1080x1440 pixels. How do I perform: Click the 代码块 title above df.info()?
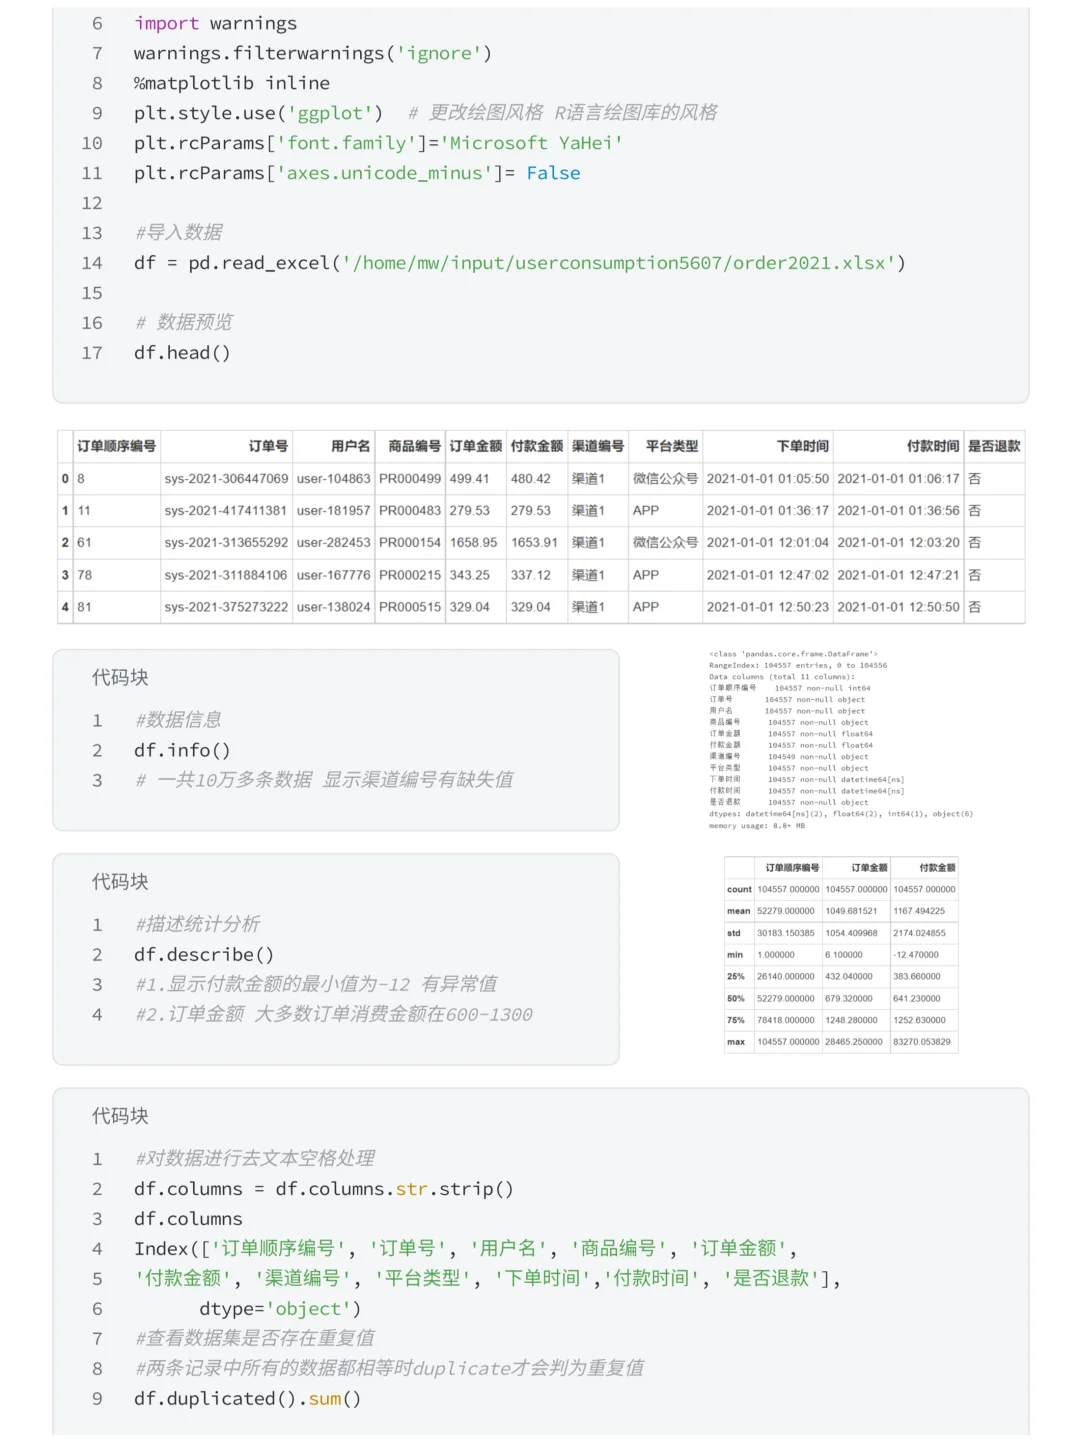[x=120, y=678]
